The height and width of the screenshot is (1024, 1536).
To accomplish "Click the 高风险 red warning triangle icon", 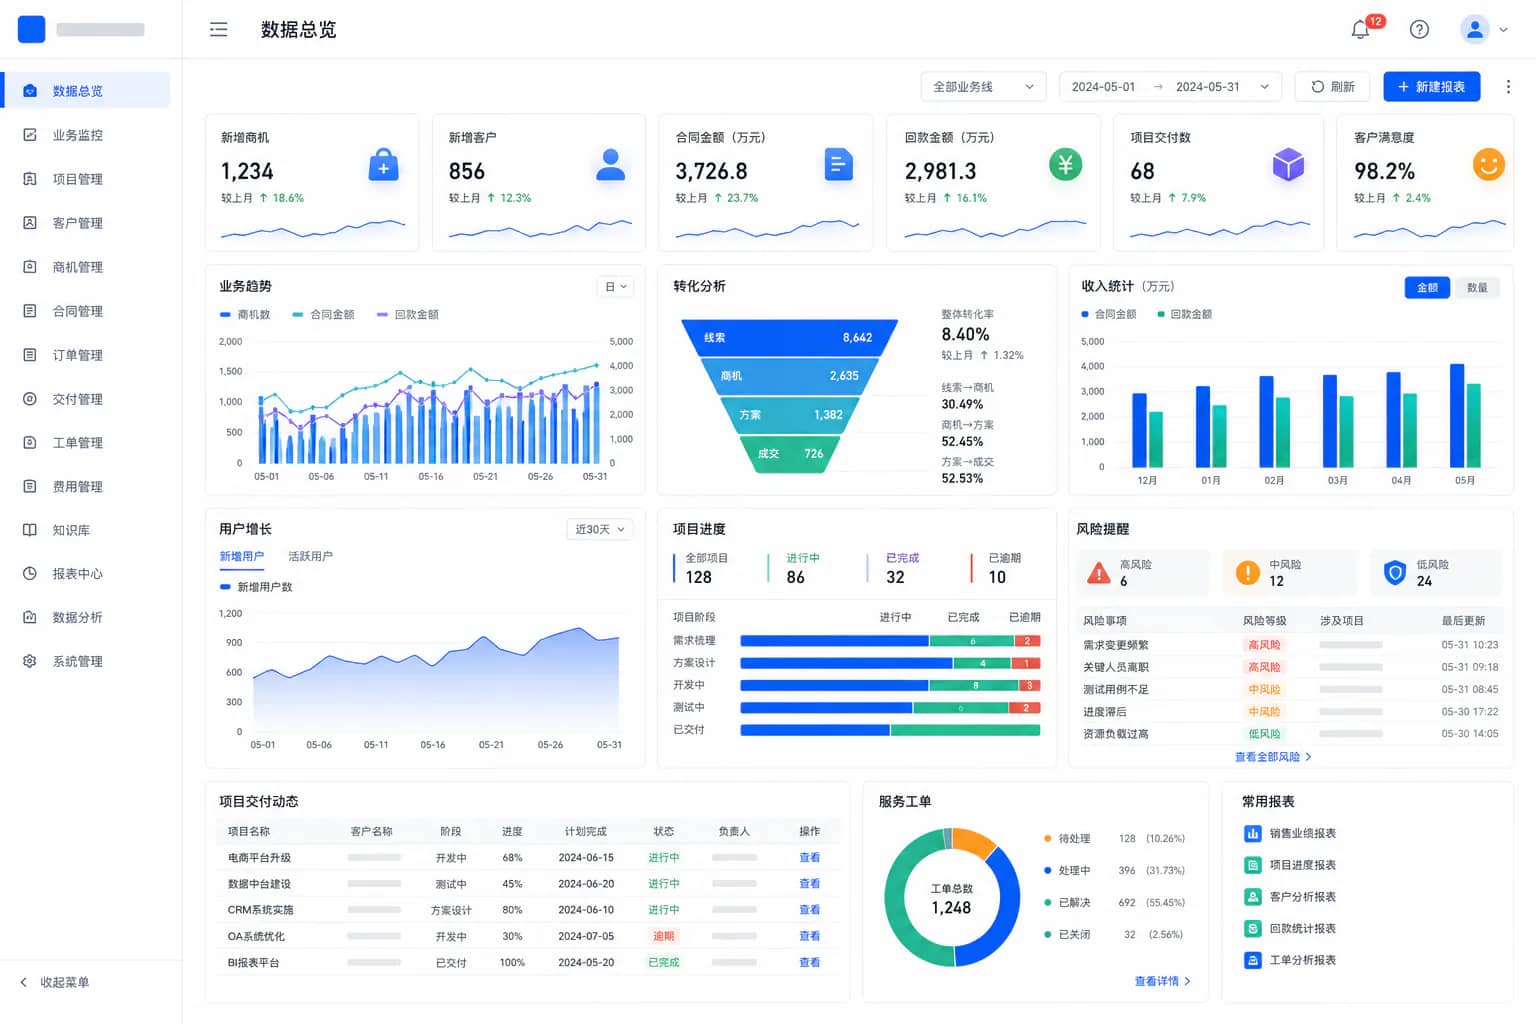I will (1099, 573).
